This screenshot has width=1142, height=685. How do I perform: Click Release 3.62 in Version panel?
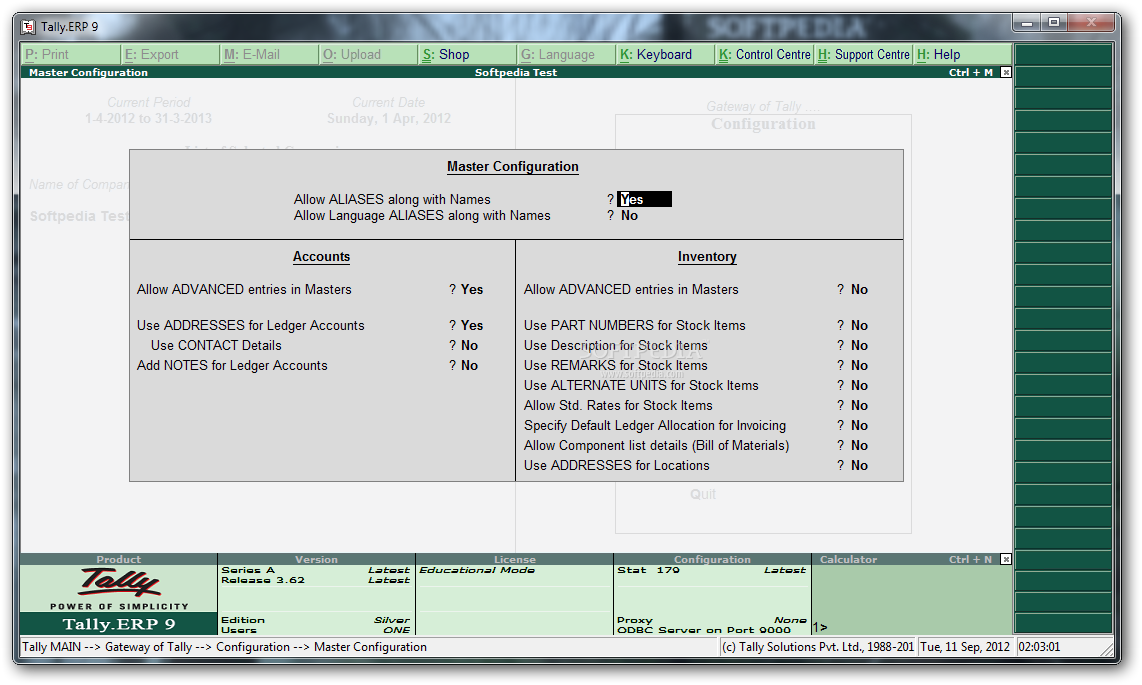click(x=263, y=580)
